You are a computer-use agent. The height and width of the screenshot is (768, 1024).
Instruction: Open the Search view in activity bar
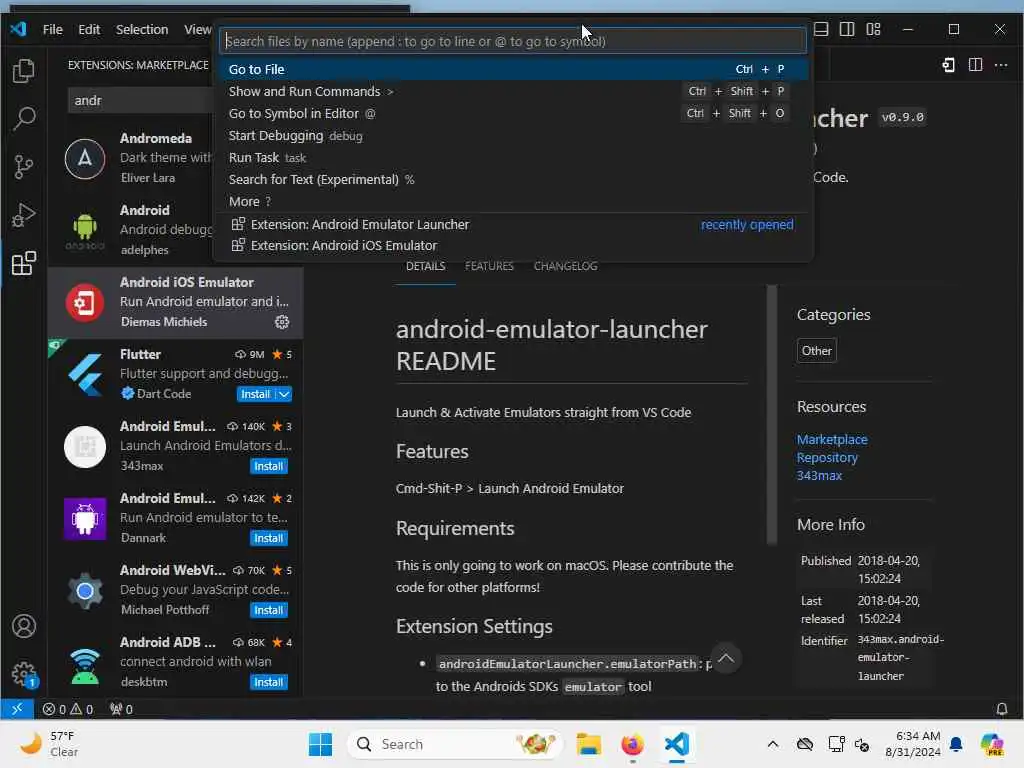[24, 118]
